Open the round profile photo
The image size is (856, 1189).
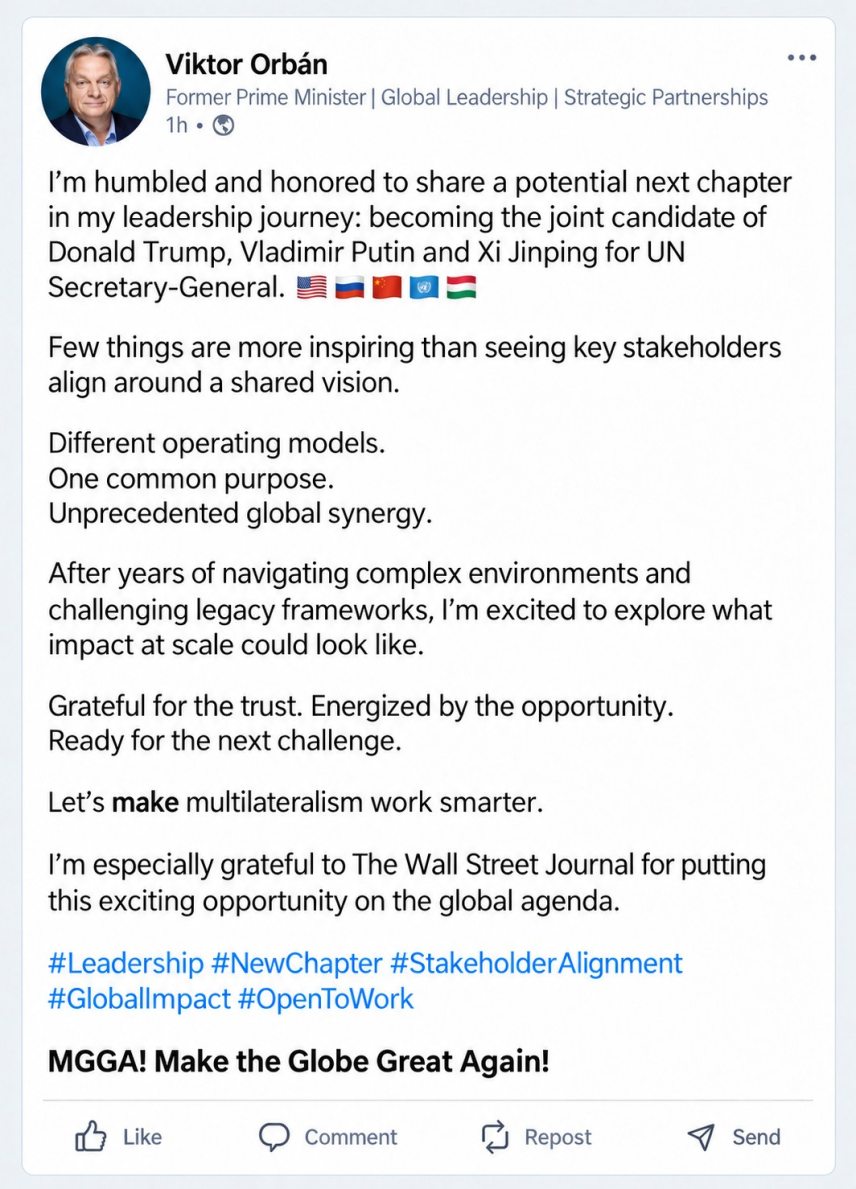pos(96,91)
